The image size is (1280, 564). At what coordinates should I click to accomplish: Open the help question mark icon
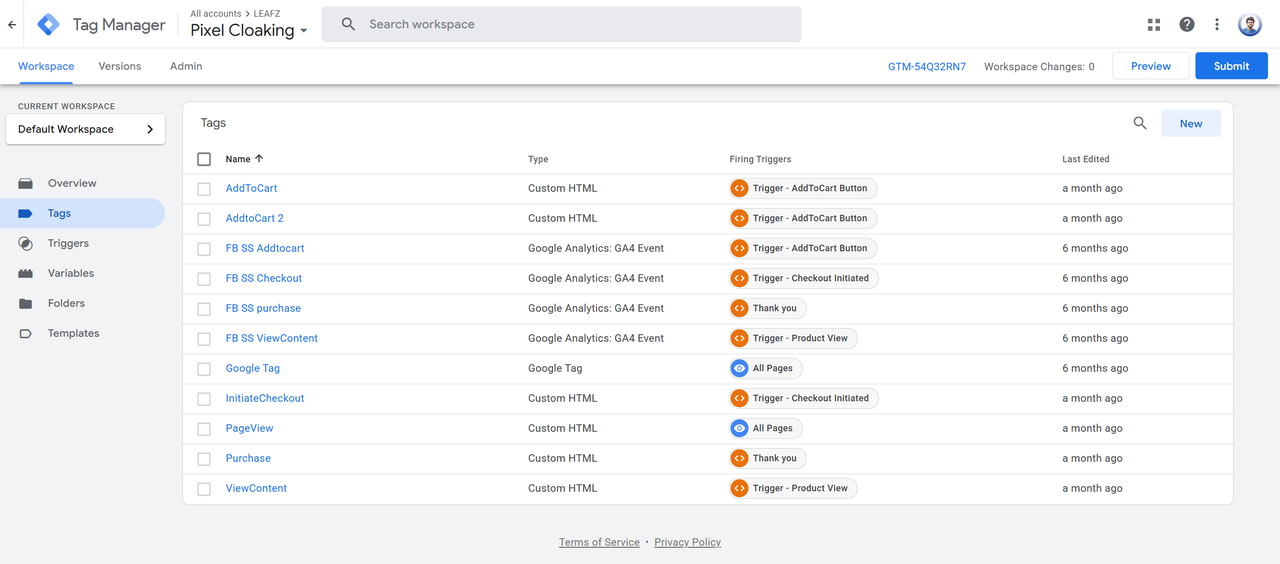click(1187, 24)
